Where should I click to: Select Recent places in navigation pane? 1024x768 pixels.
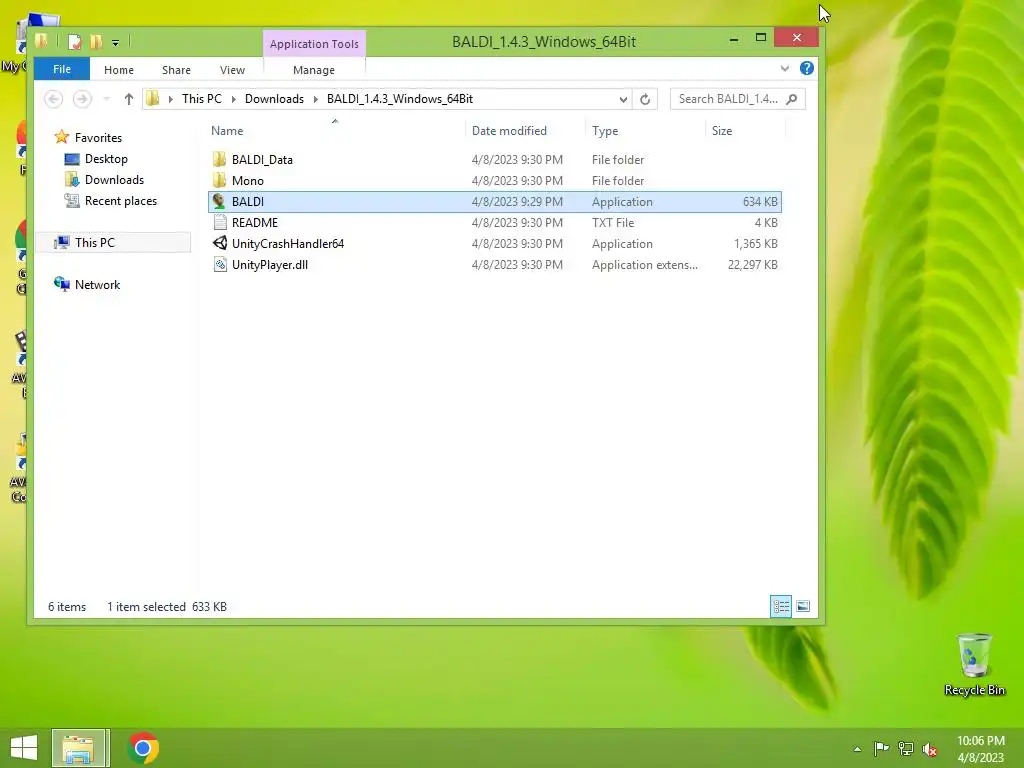coord(121,200)
